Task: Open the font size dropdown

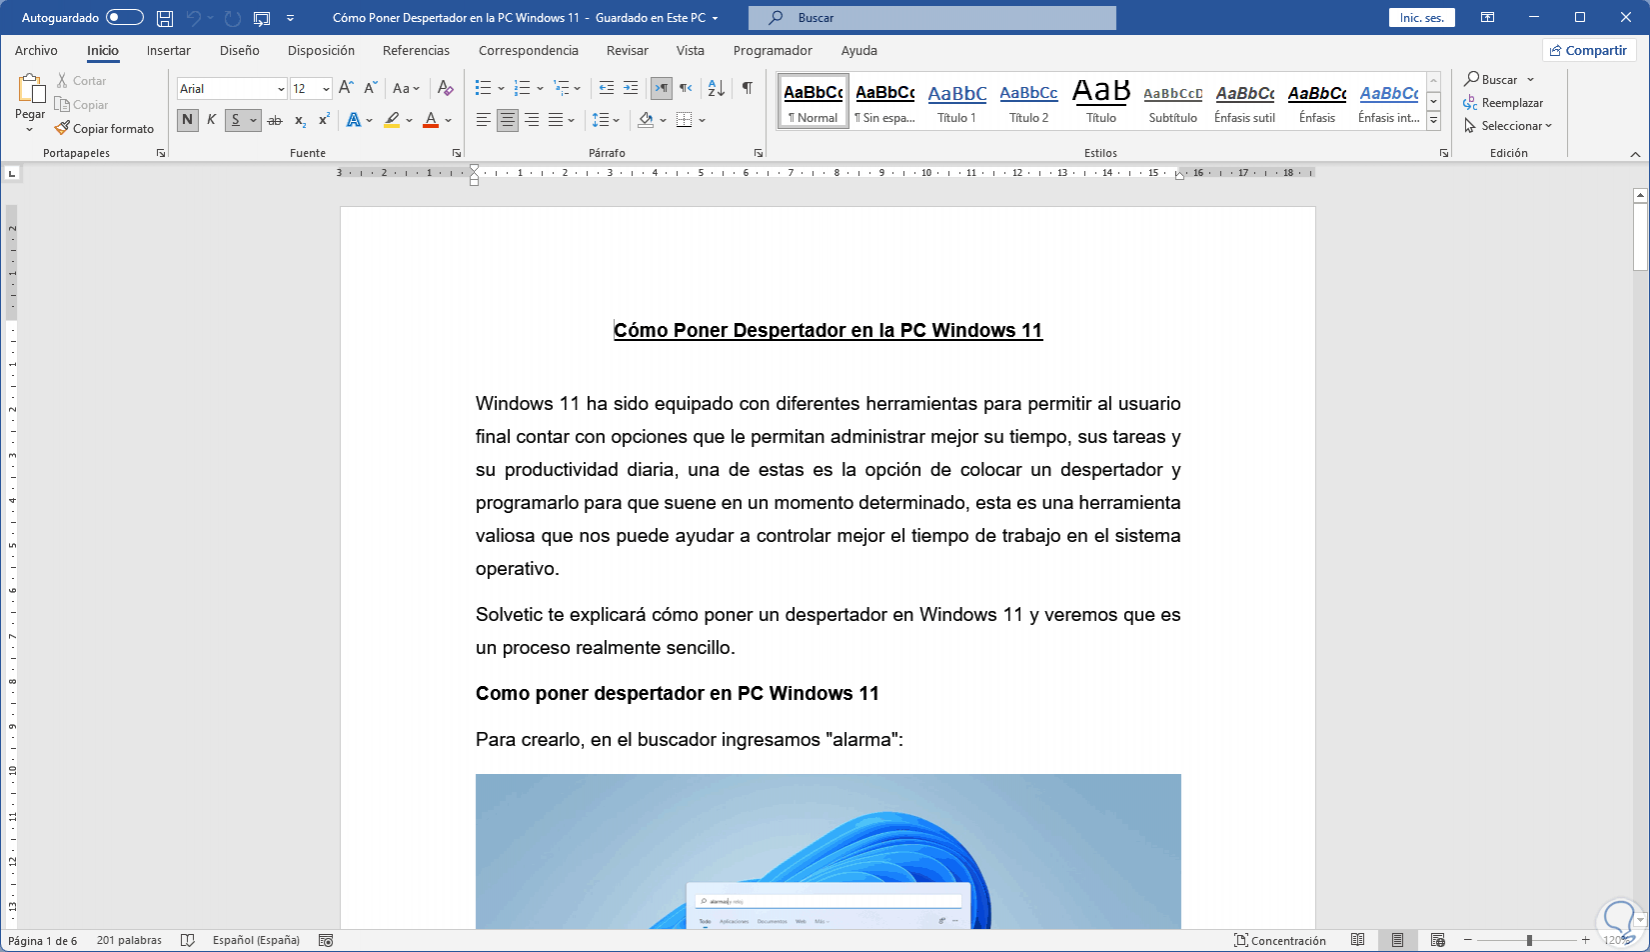Action: (x=326, y=89)
